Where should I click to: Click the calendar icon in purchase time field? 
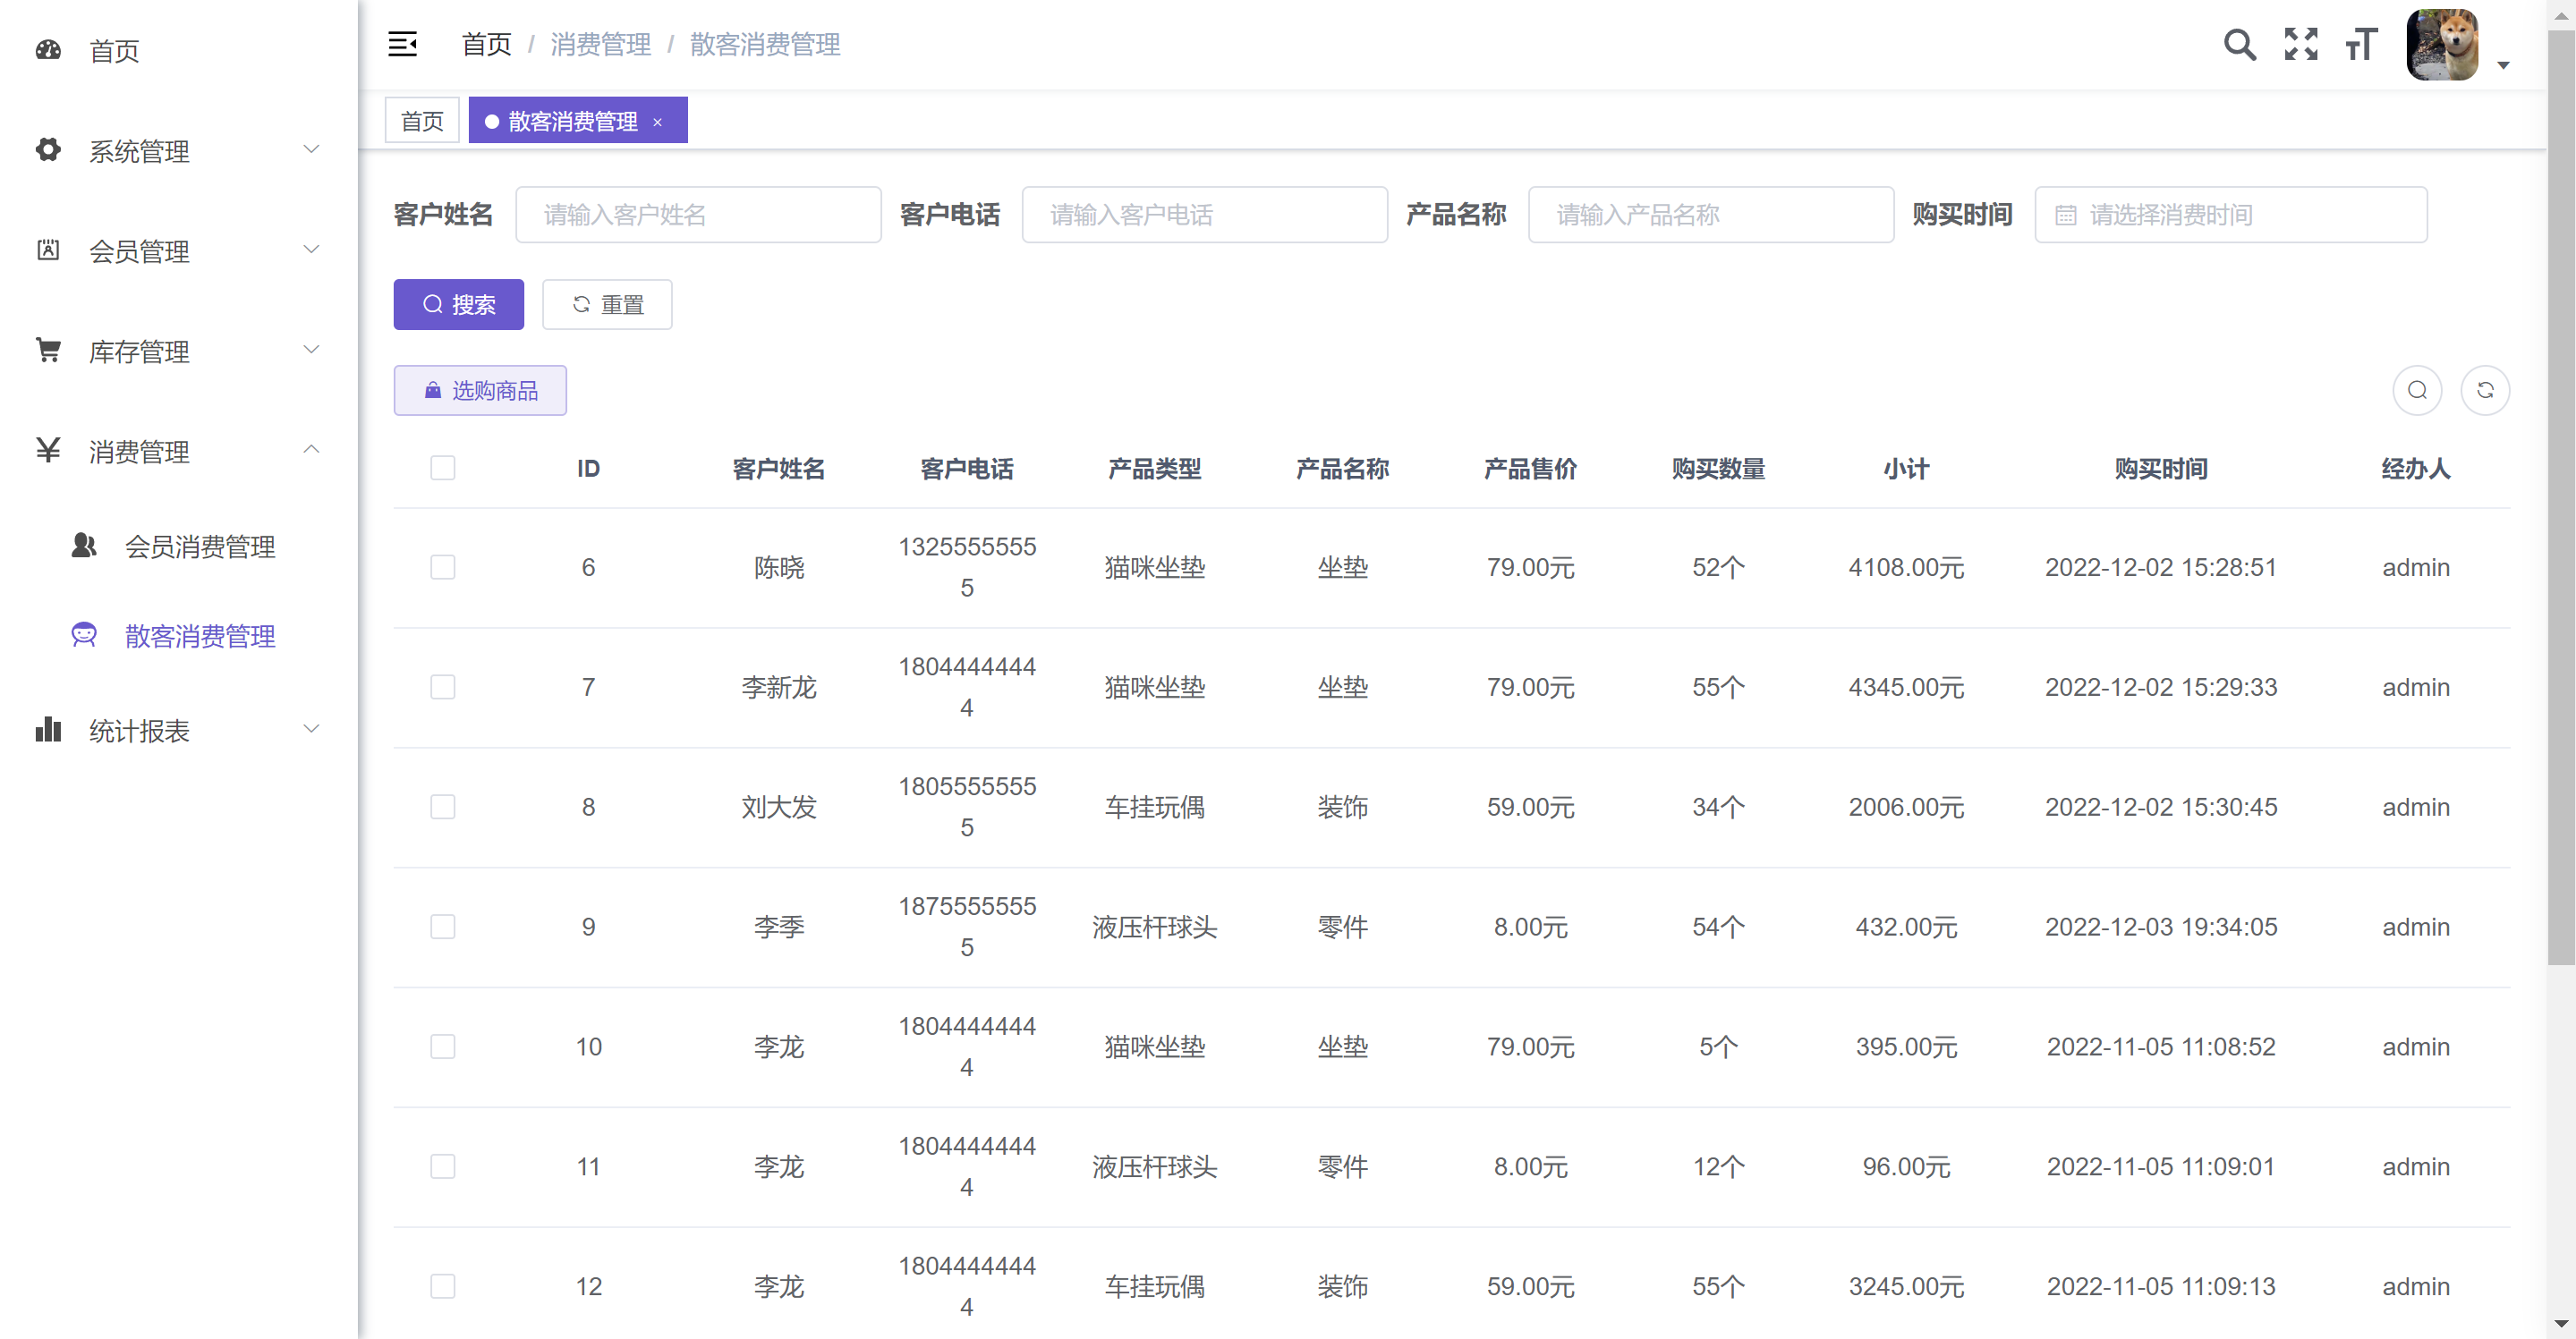tap(2065, 215)
